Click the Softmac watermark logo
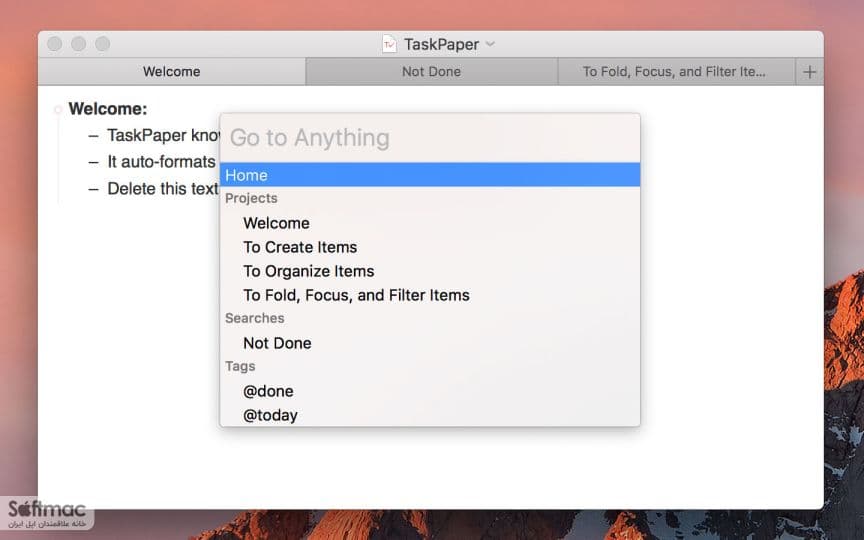Screen dimensions: 864x540 (47, 514)
